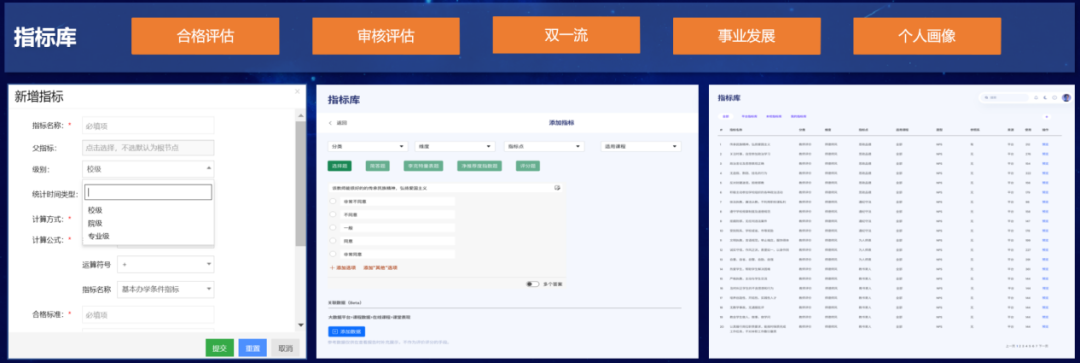
Task: Click the 添加指标 page heading
Action: pos(561,123)
